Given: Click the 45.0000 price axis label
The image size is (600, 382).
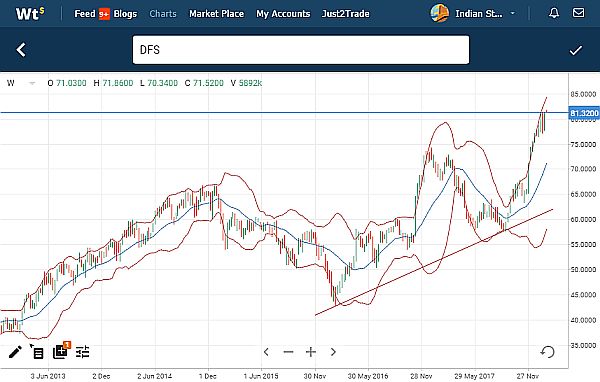Looking at the screenshot, I should tap(584, 295).
